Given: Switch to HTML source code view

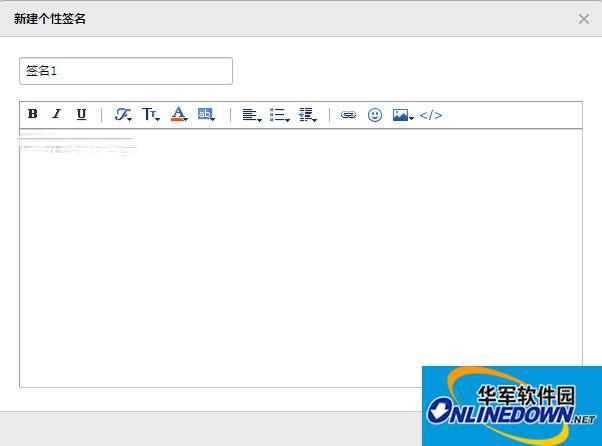Looking at the screenshot, I should (430, 115).
